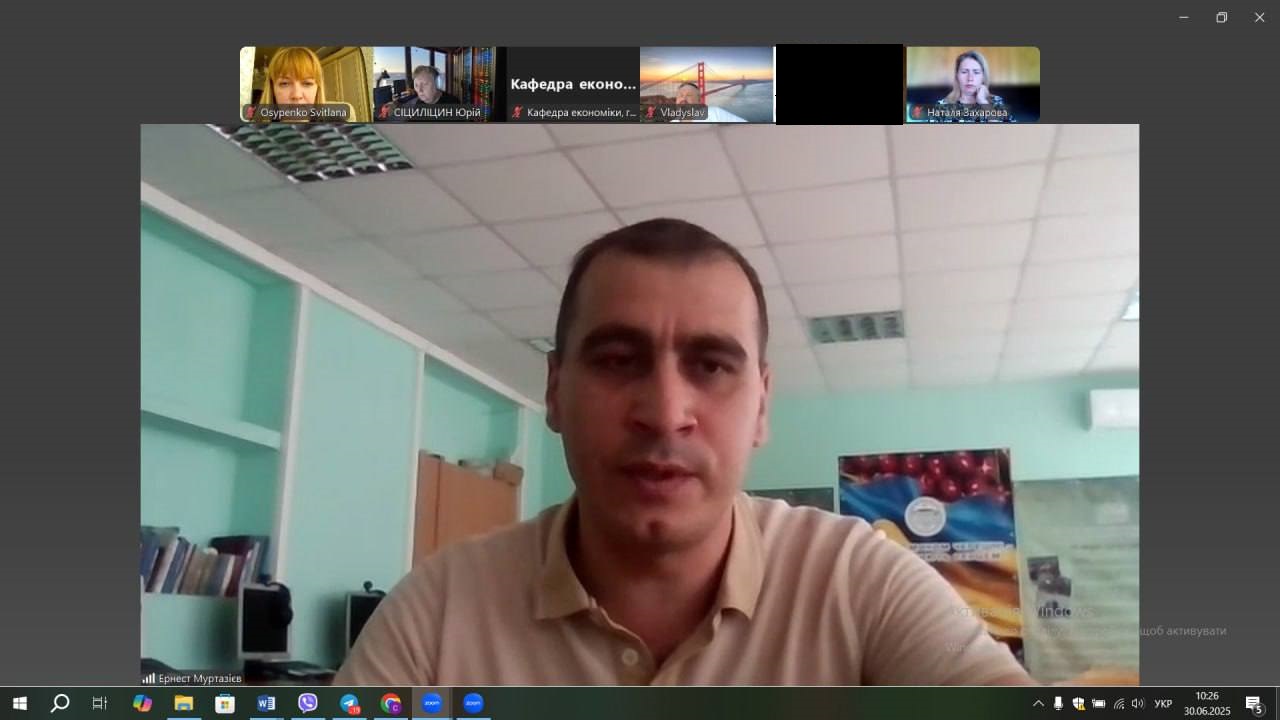Select Наталя Захарова video thumbnail

click(972, 84)
